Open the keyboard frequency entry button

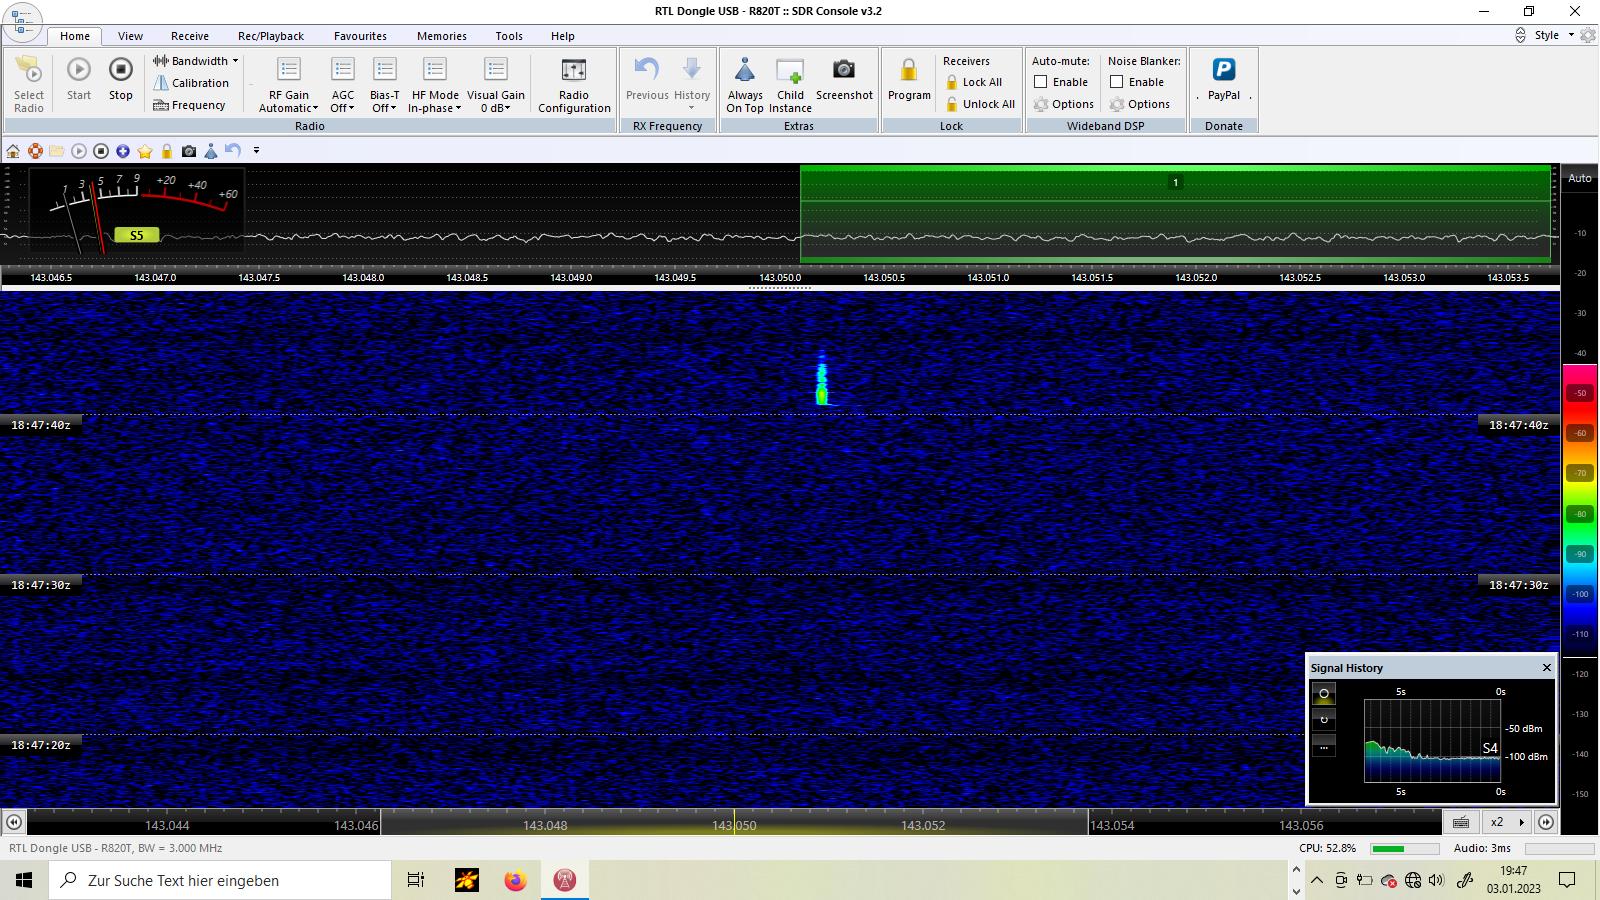1461,822
